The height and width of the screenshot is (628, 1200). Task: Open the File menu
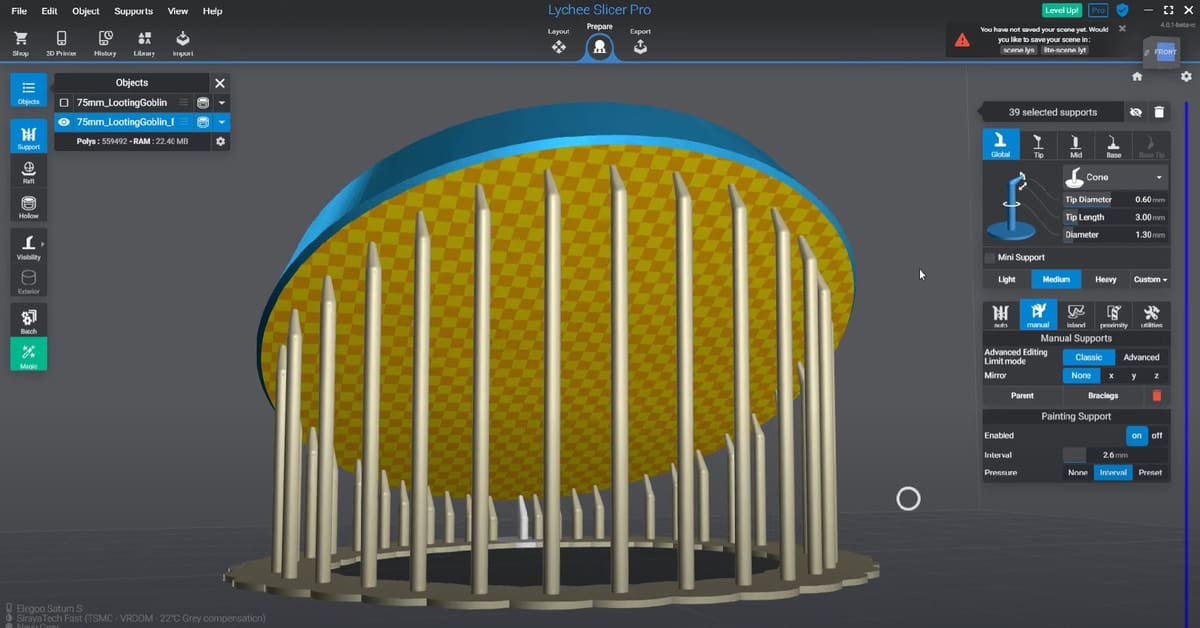coord(19,11)
